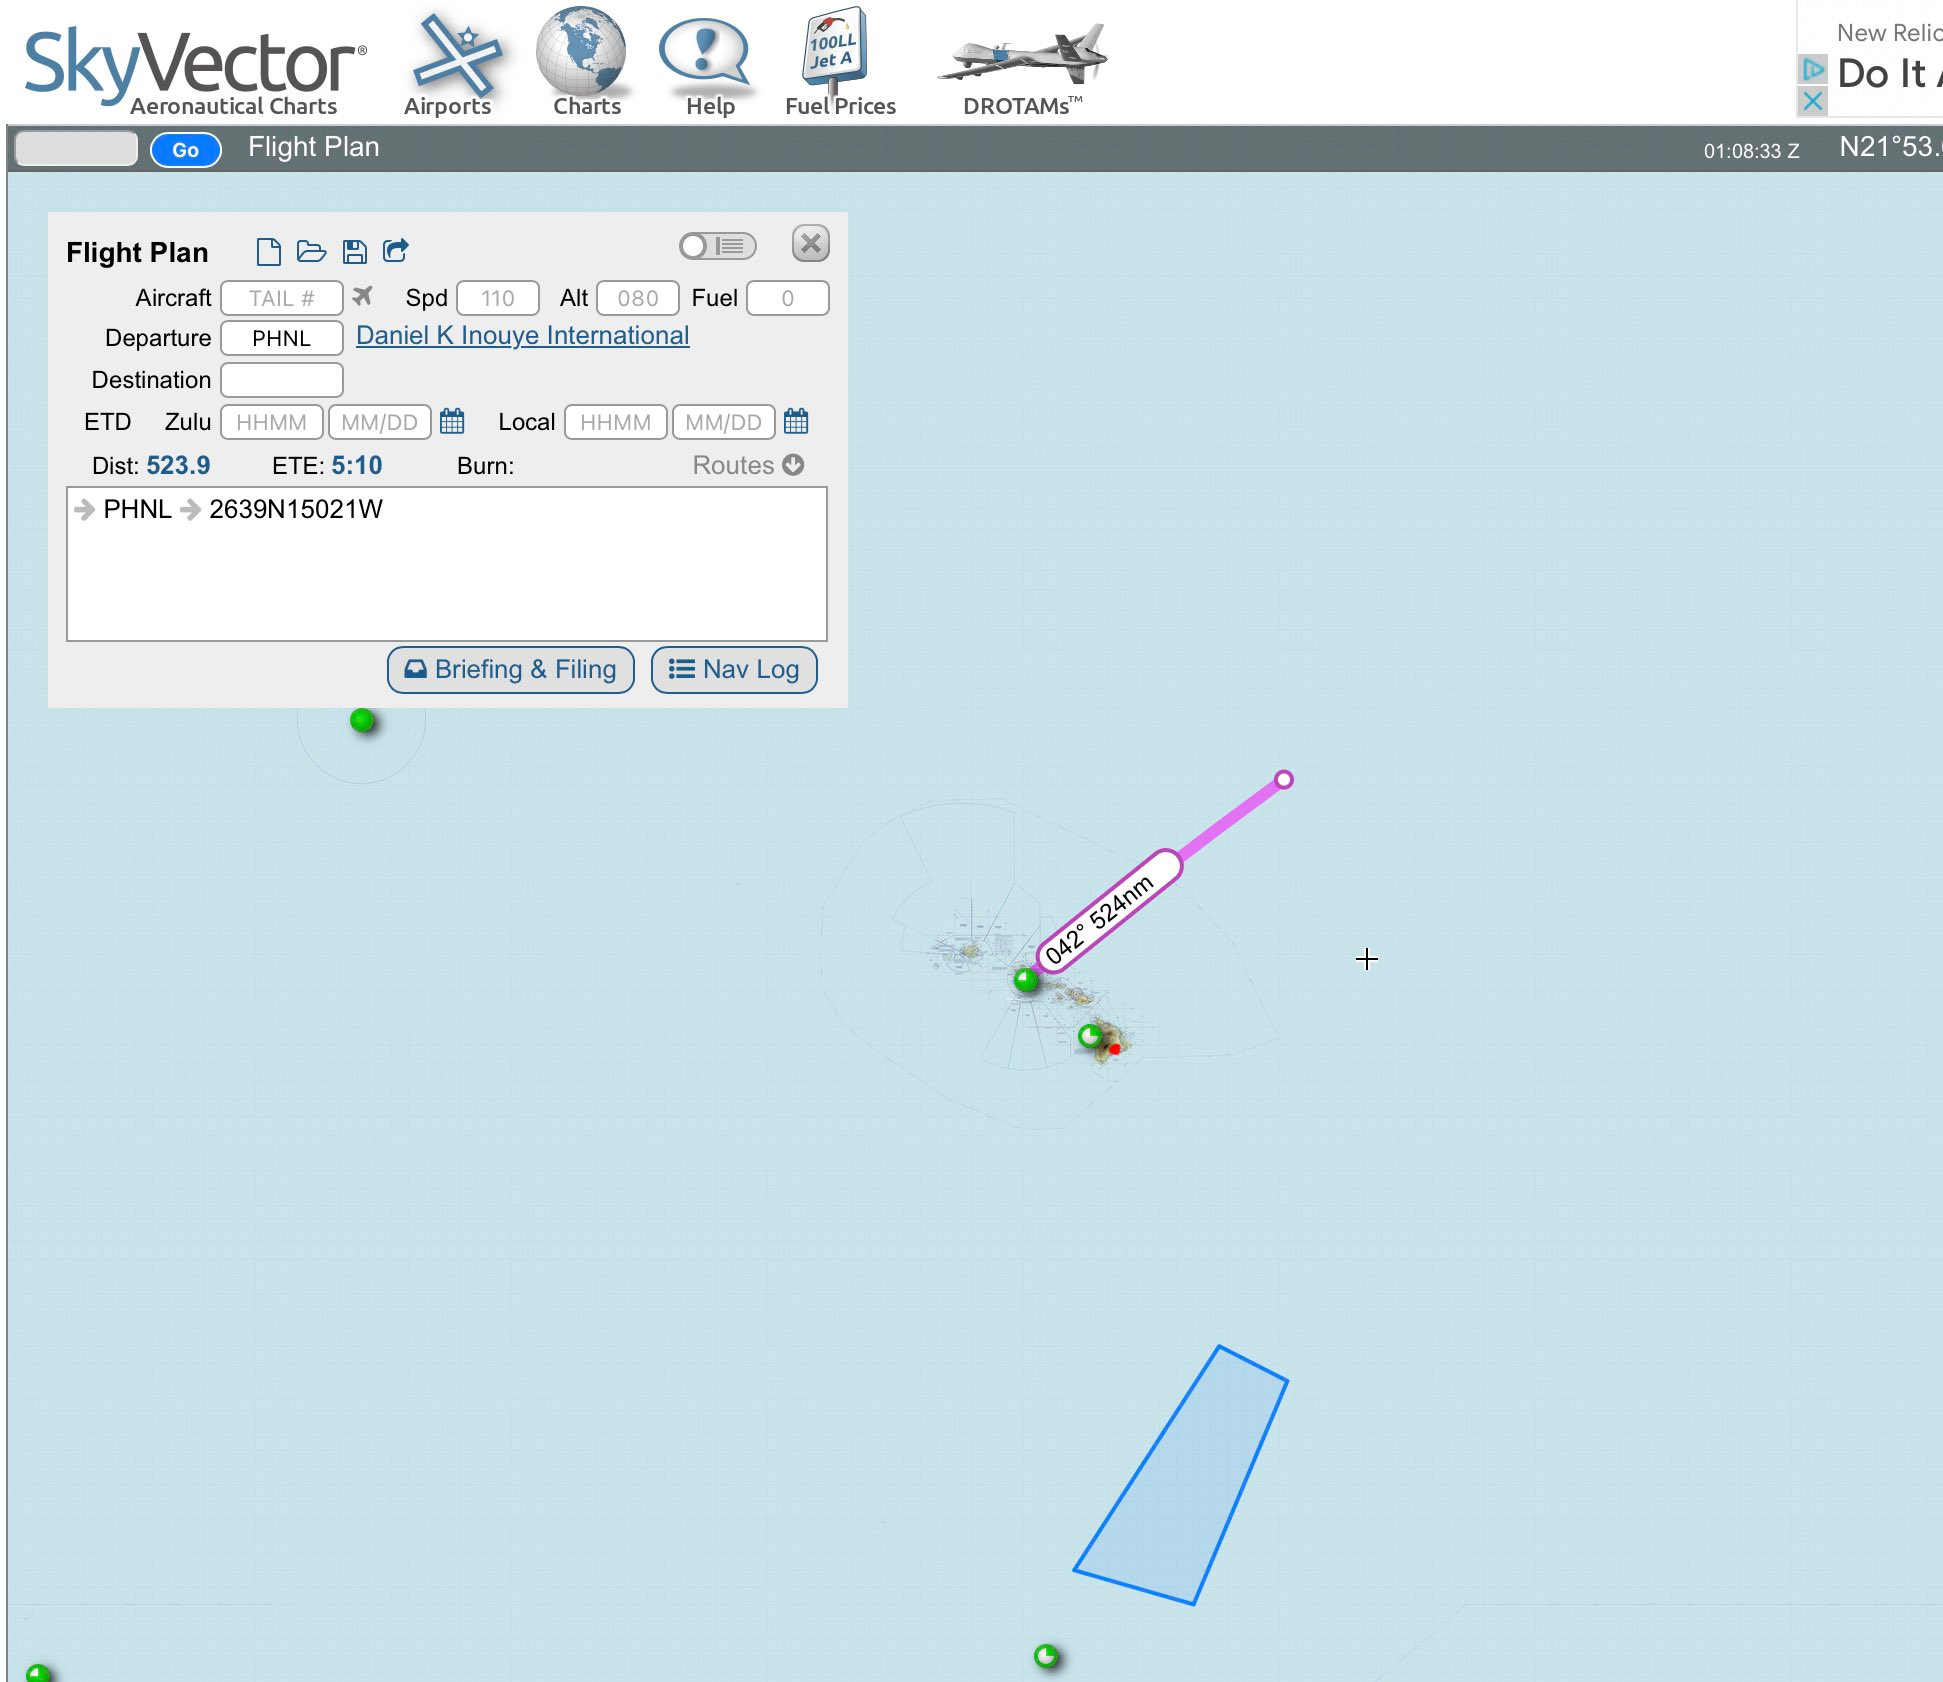Open the Help speech bubble icon

tap(707, 66)
